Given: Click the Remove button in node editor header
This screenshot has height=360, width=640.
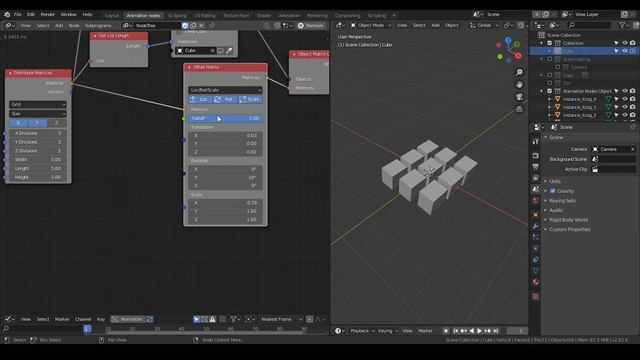Looking at the screenshot, I should tap(311, 25).
